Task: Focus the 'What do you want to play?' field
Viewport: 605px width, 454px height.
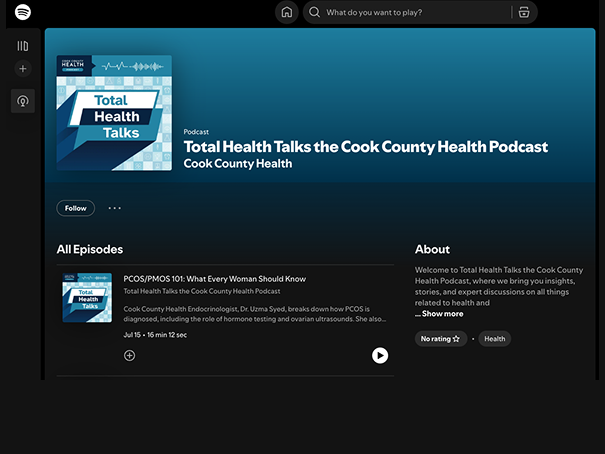Action: (x=420, y=12)
